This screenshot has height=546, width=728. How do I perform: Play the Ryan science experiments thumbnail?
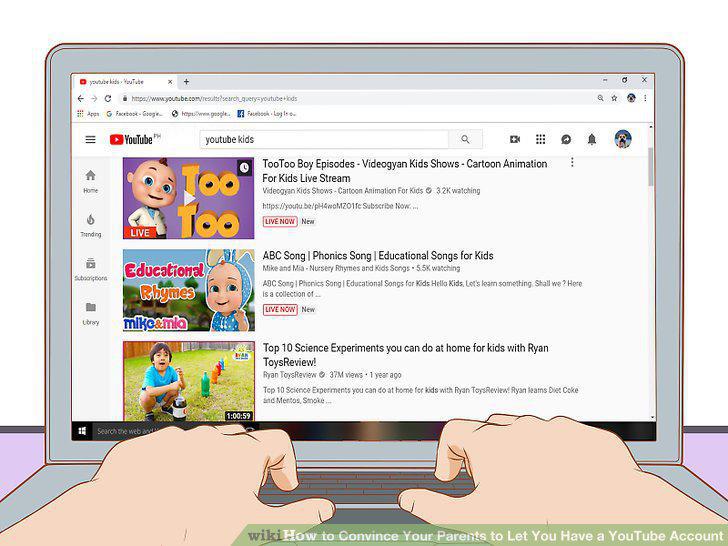188,381
